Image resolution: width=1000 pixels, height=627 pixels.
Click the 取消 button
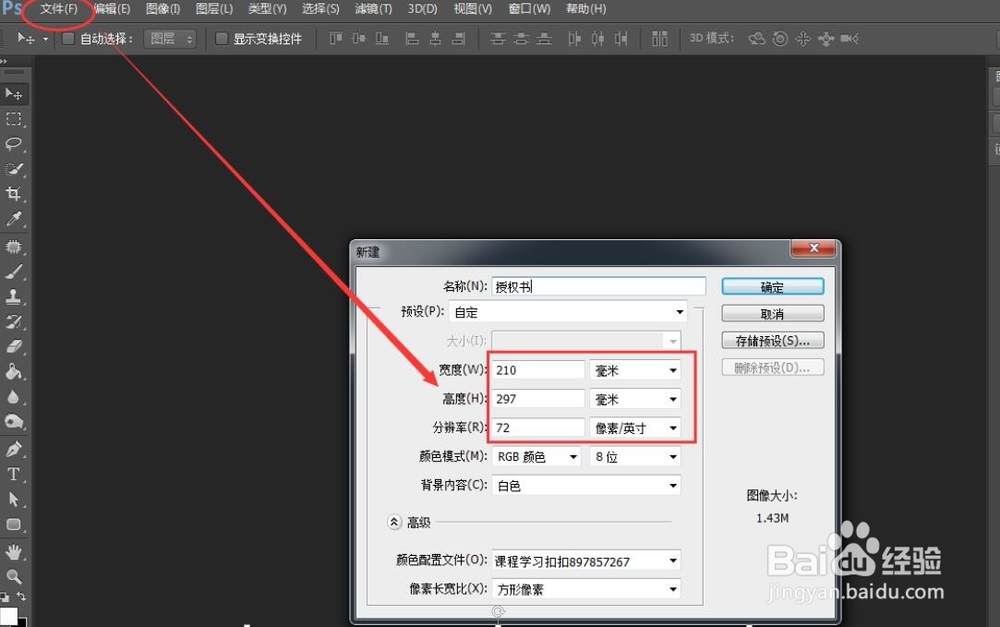tap(772, 314)
